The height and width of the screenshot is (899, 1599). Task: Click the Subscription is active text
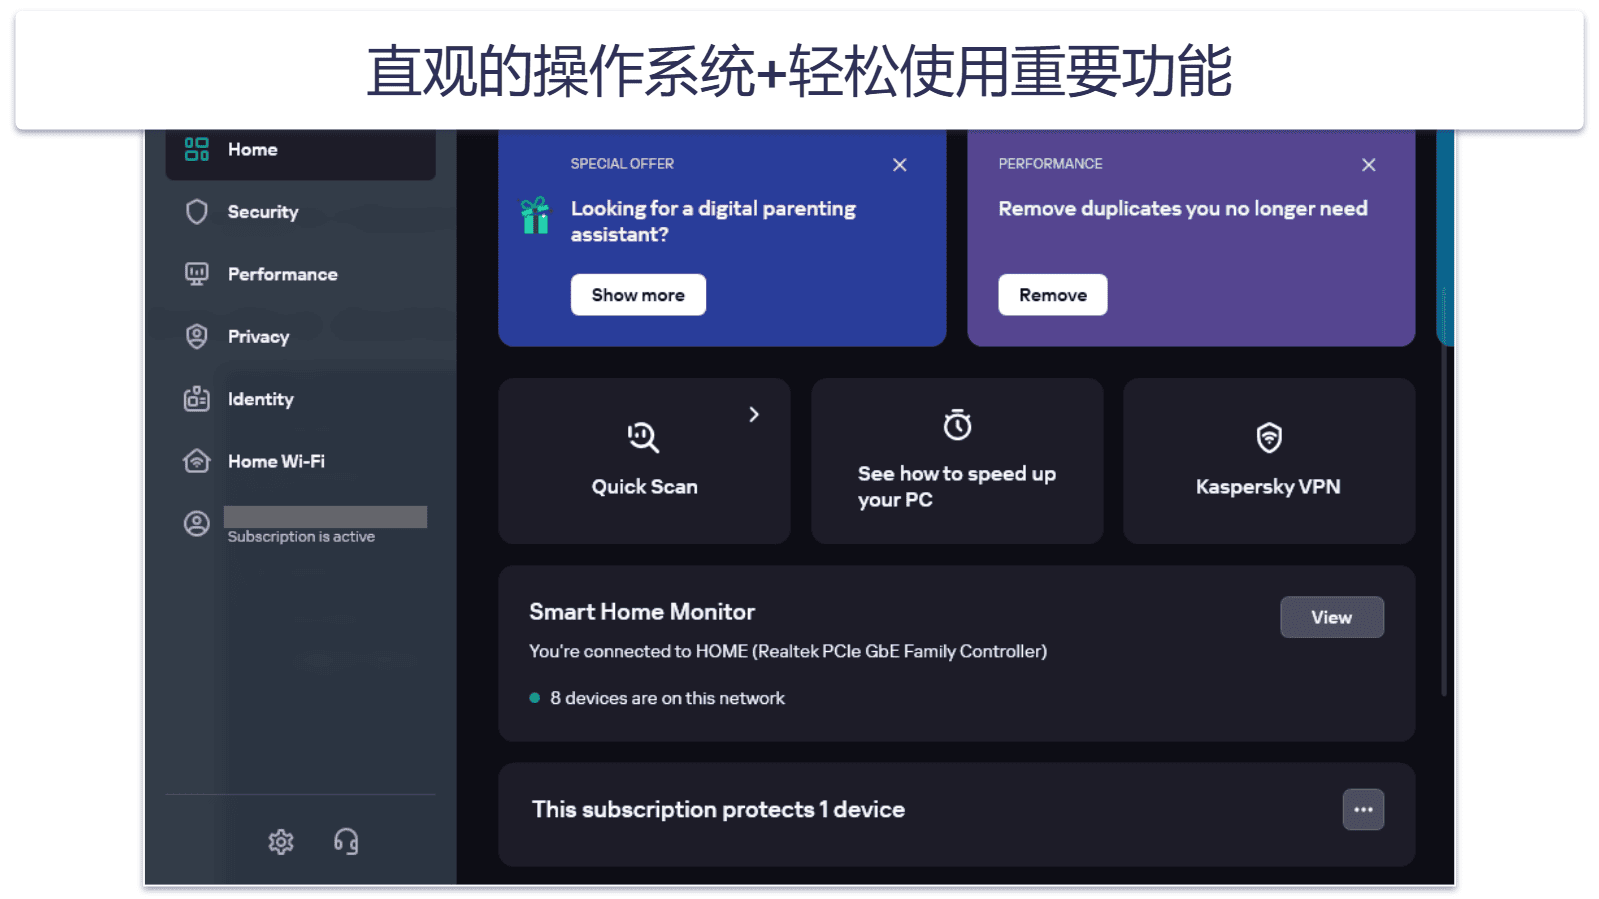click(301, 537)
